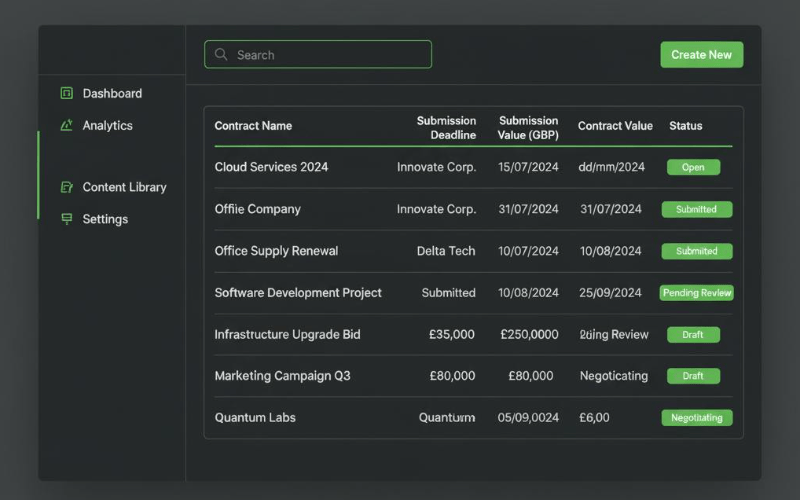This screenshot has height=500, width=800.
Task: Click the £35,000 value cell
Action: click(452, 335)
